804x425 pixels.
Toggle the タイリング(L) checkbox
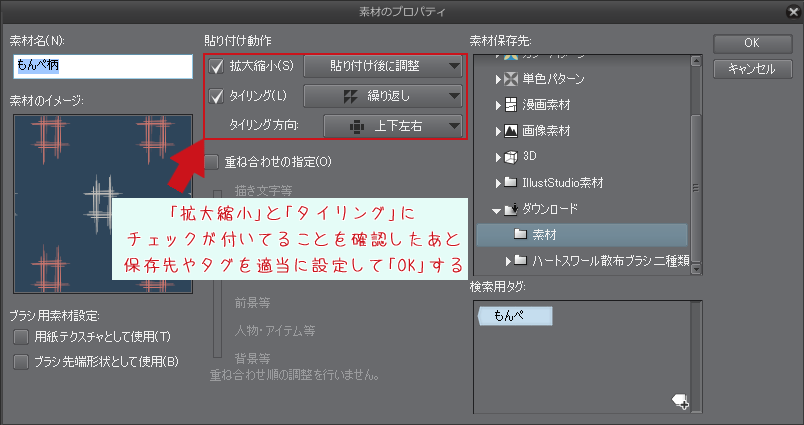point(217,96)
